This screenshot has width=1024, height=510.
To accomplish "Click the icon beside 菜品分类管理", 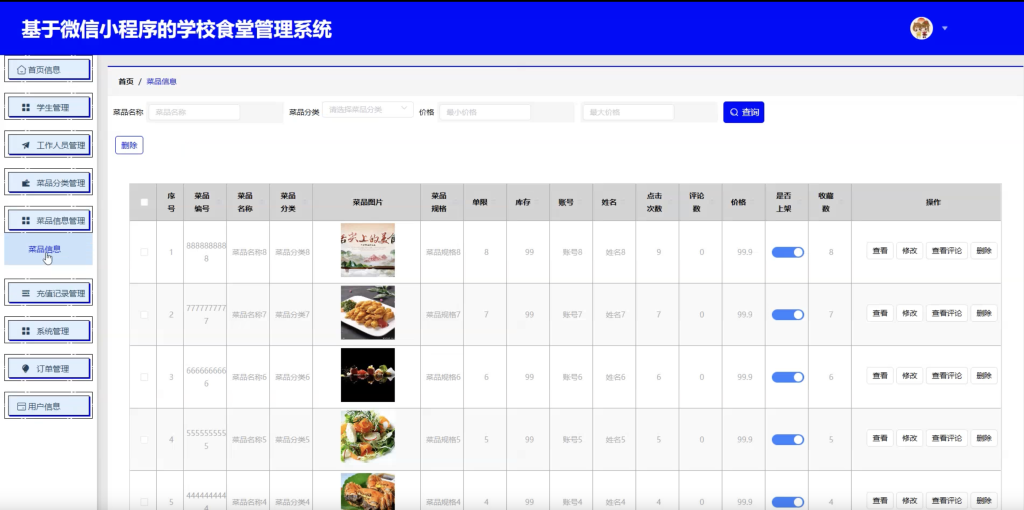I will tap(26, 183).
